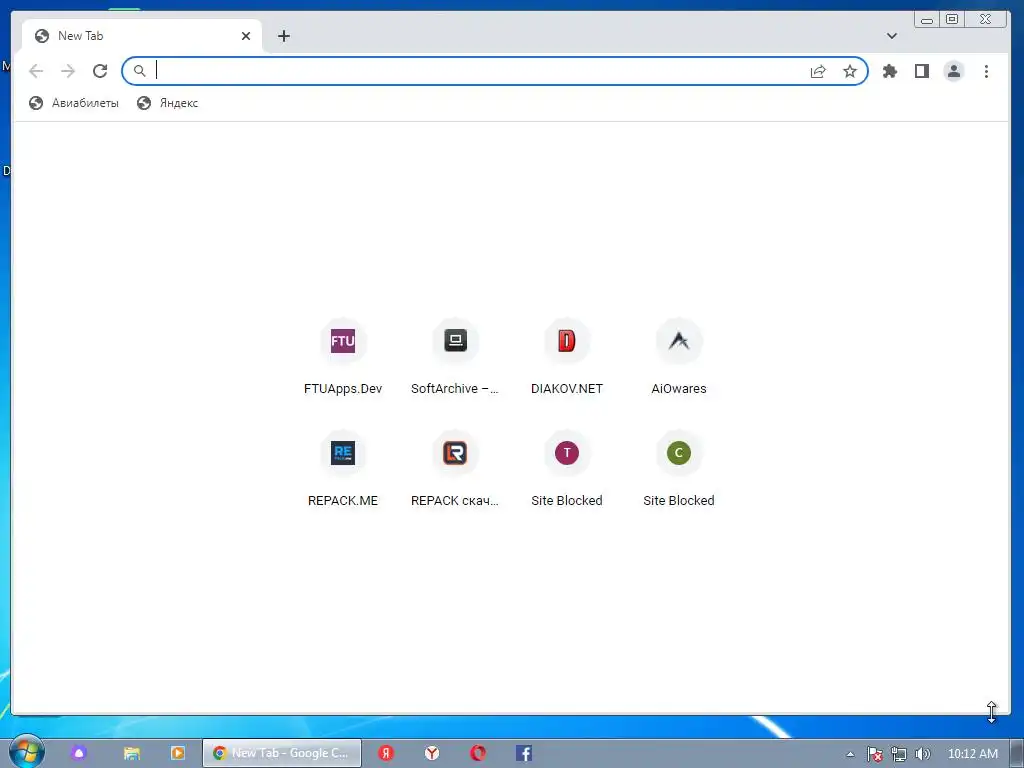
Task: Open Windows Explorer from taskbar
Action: (132, 753)
